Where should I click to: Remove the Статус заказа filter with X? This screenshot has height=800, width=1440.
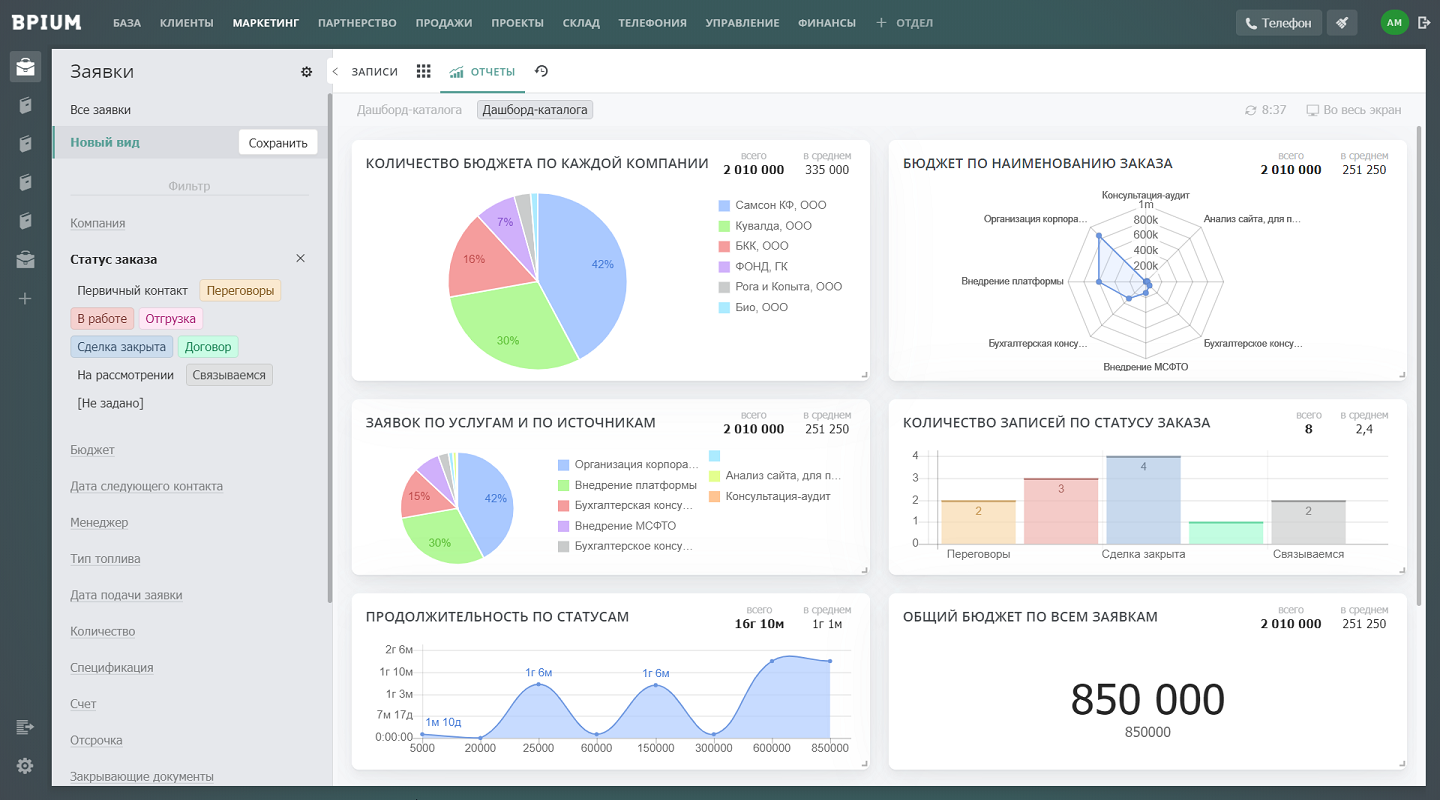click(x=300, y=259)
